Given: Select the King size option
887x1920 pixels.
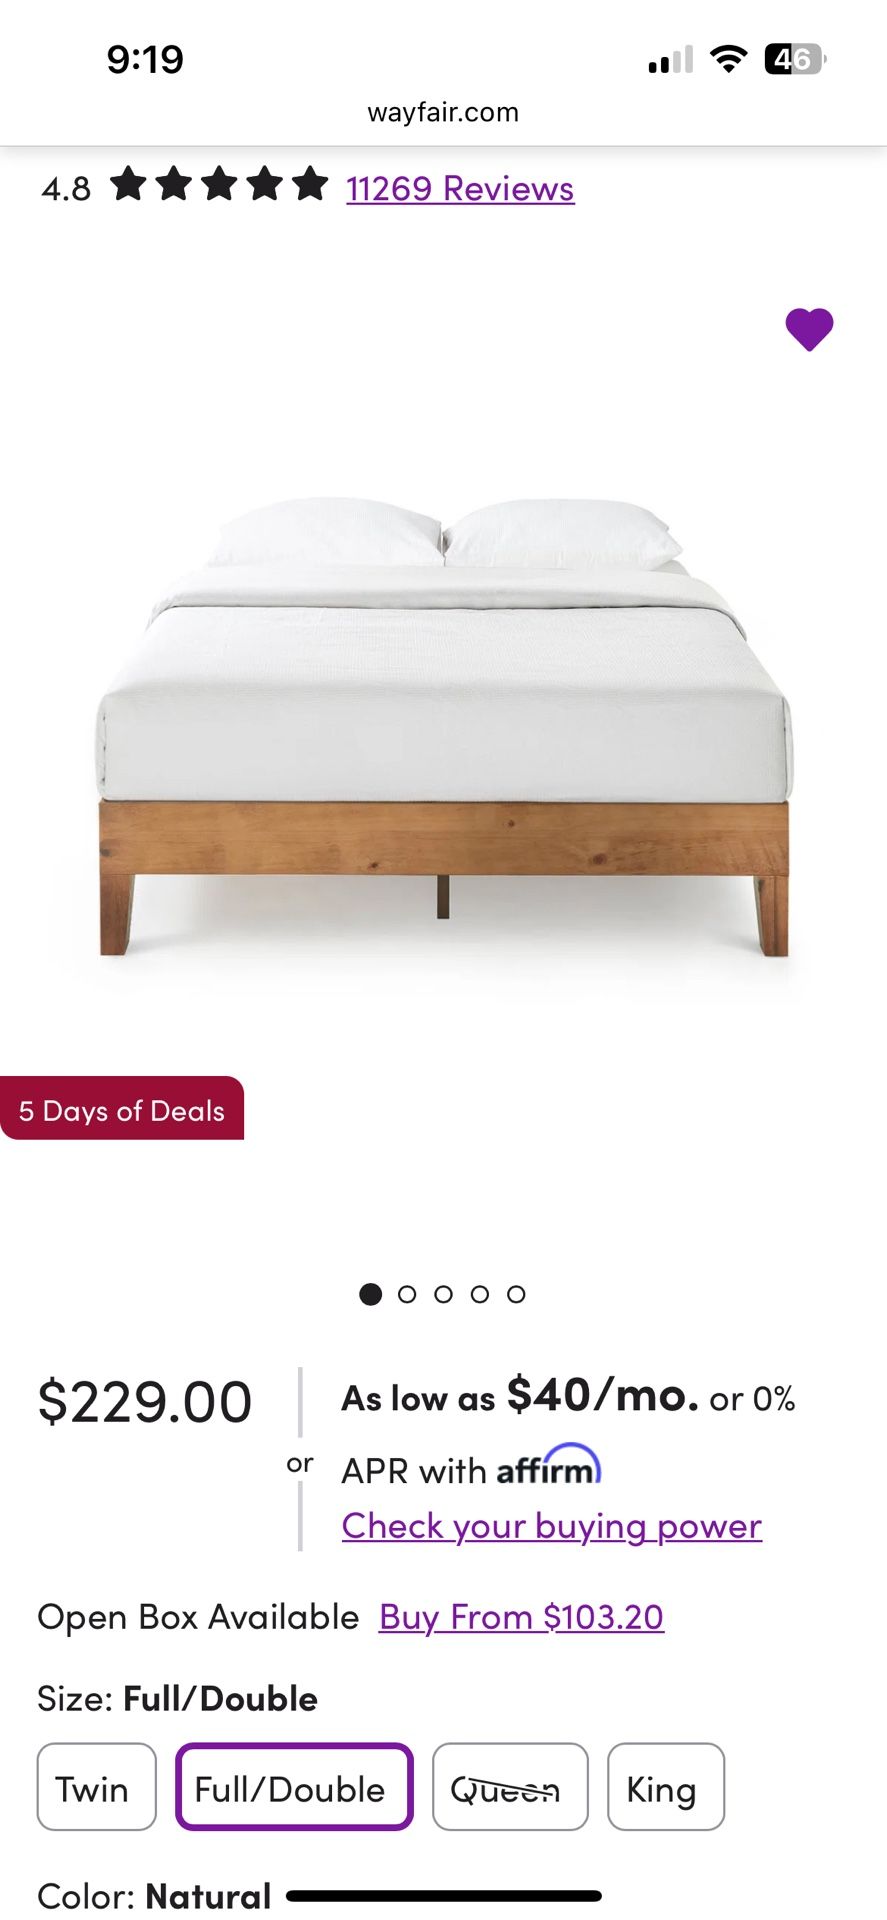Looking at the screenshot, I should tap(665, 1787).
